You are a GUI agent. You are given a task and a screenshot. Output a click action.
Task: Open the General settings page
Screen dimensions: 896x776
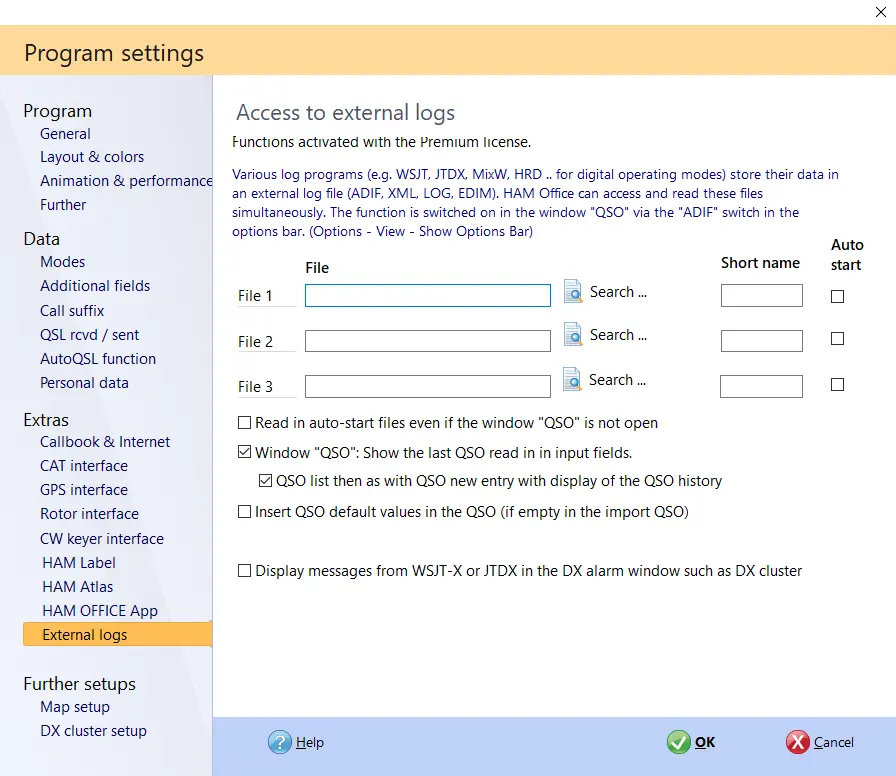coord(65,134)
